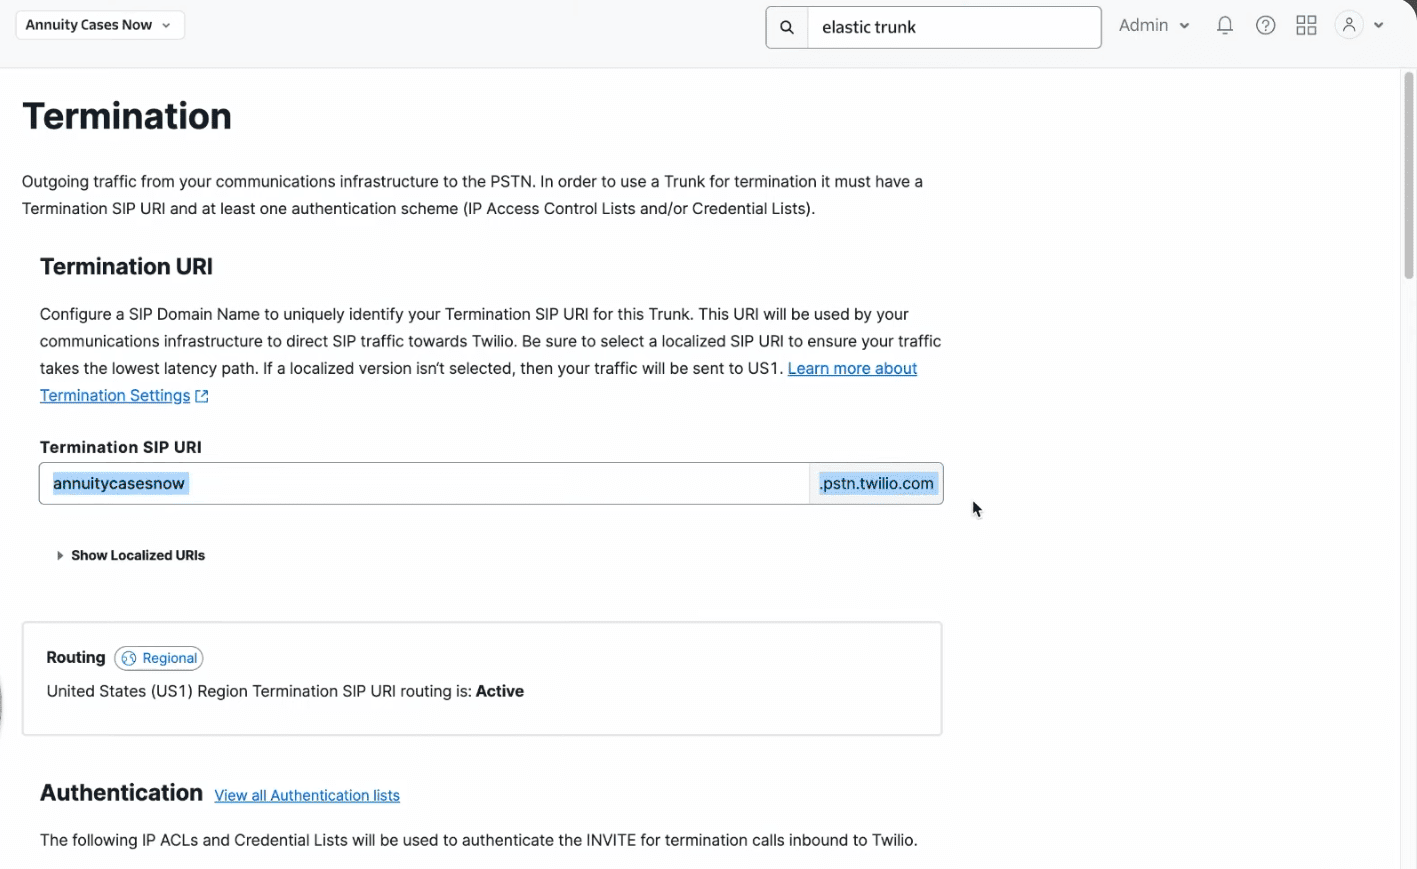Click the Termination page heading

pos(127,117)
